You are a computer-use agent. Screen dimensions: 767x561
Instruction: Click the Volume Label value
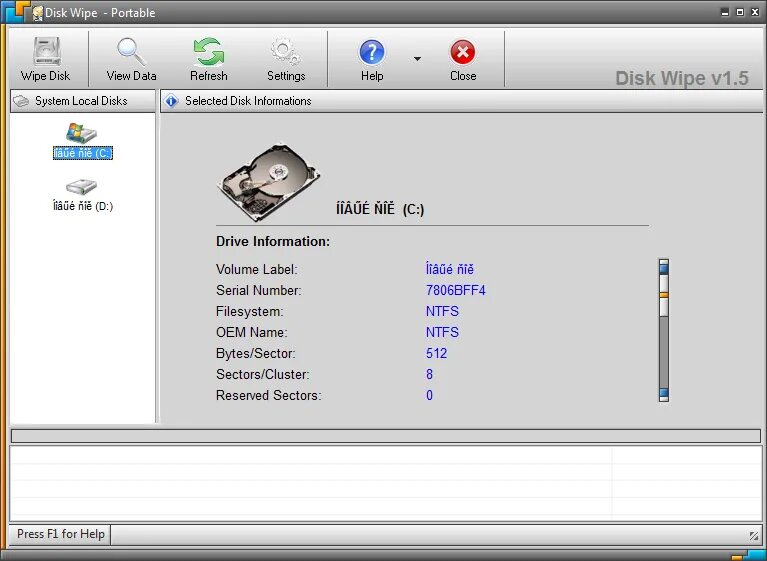450,269
